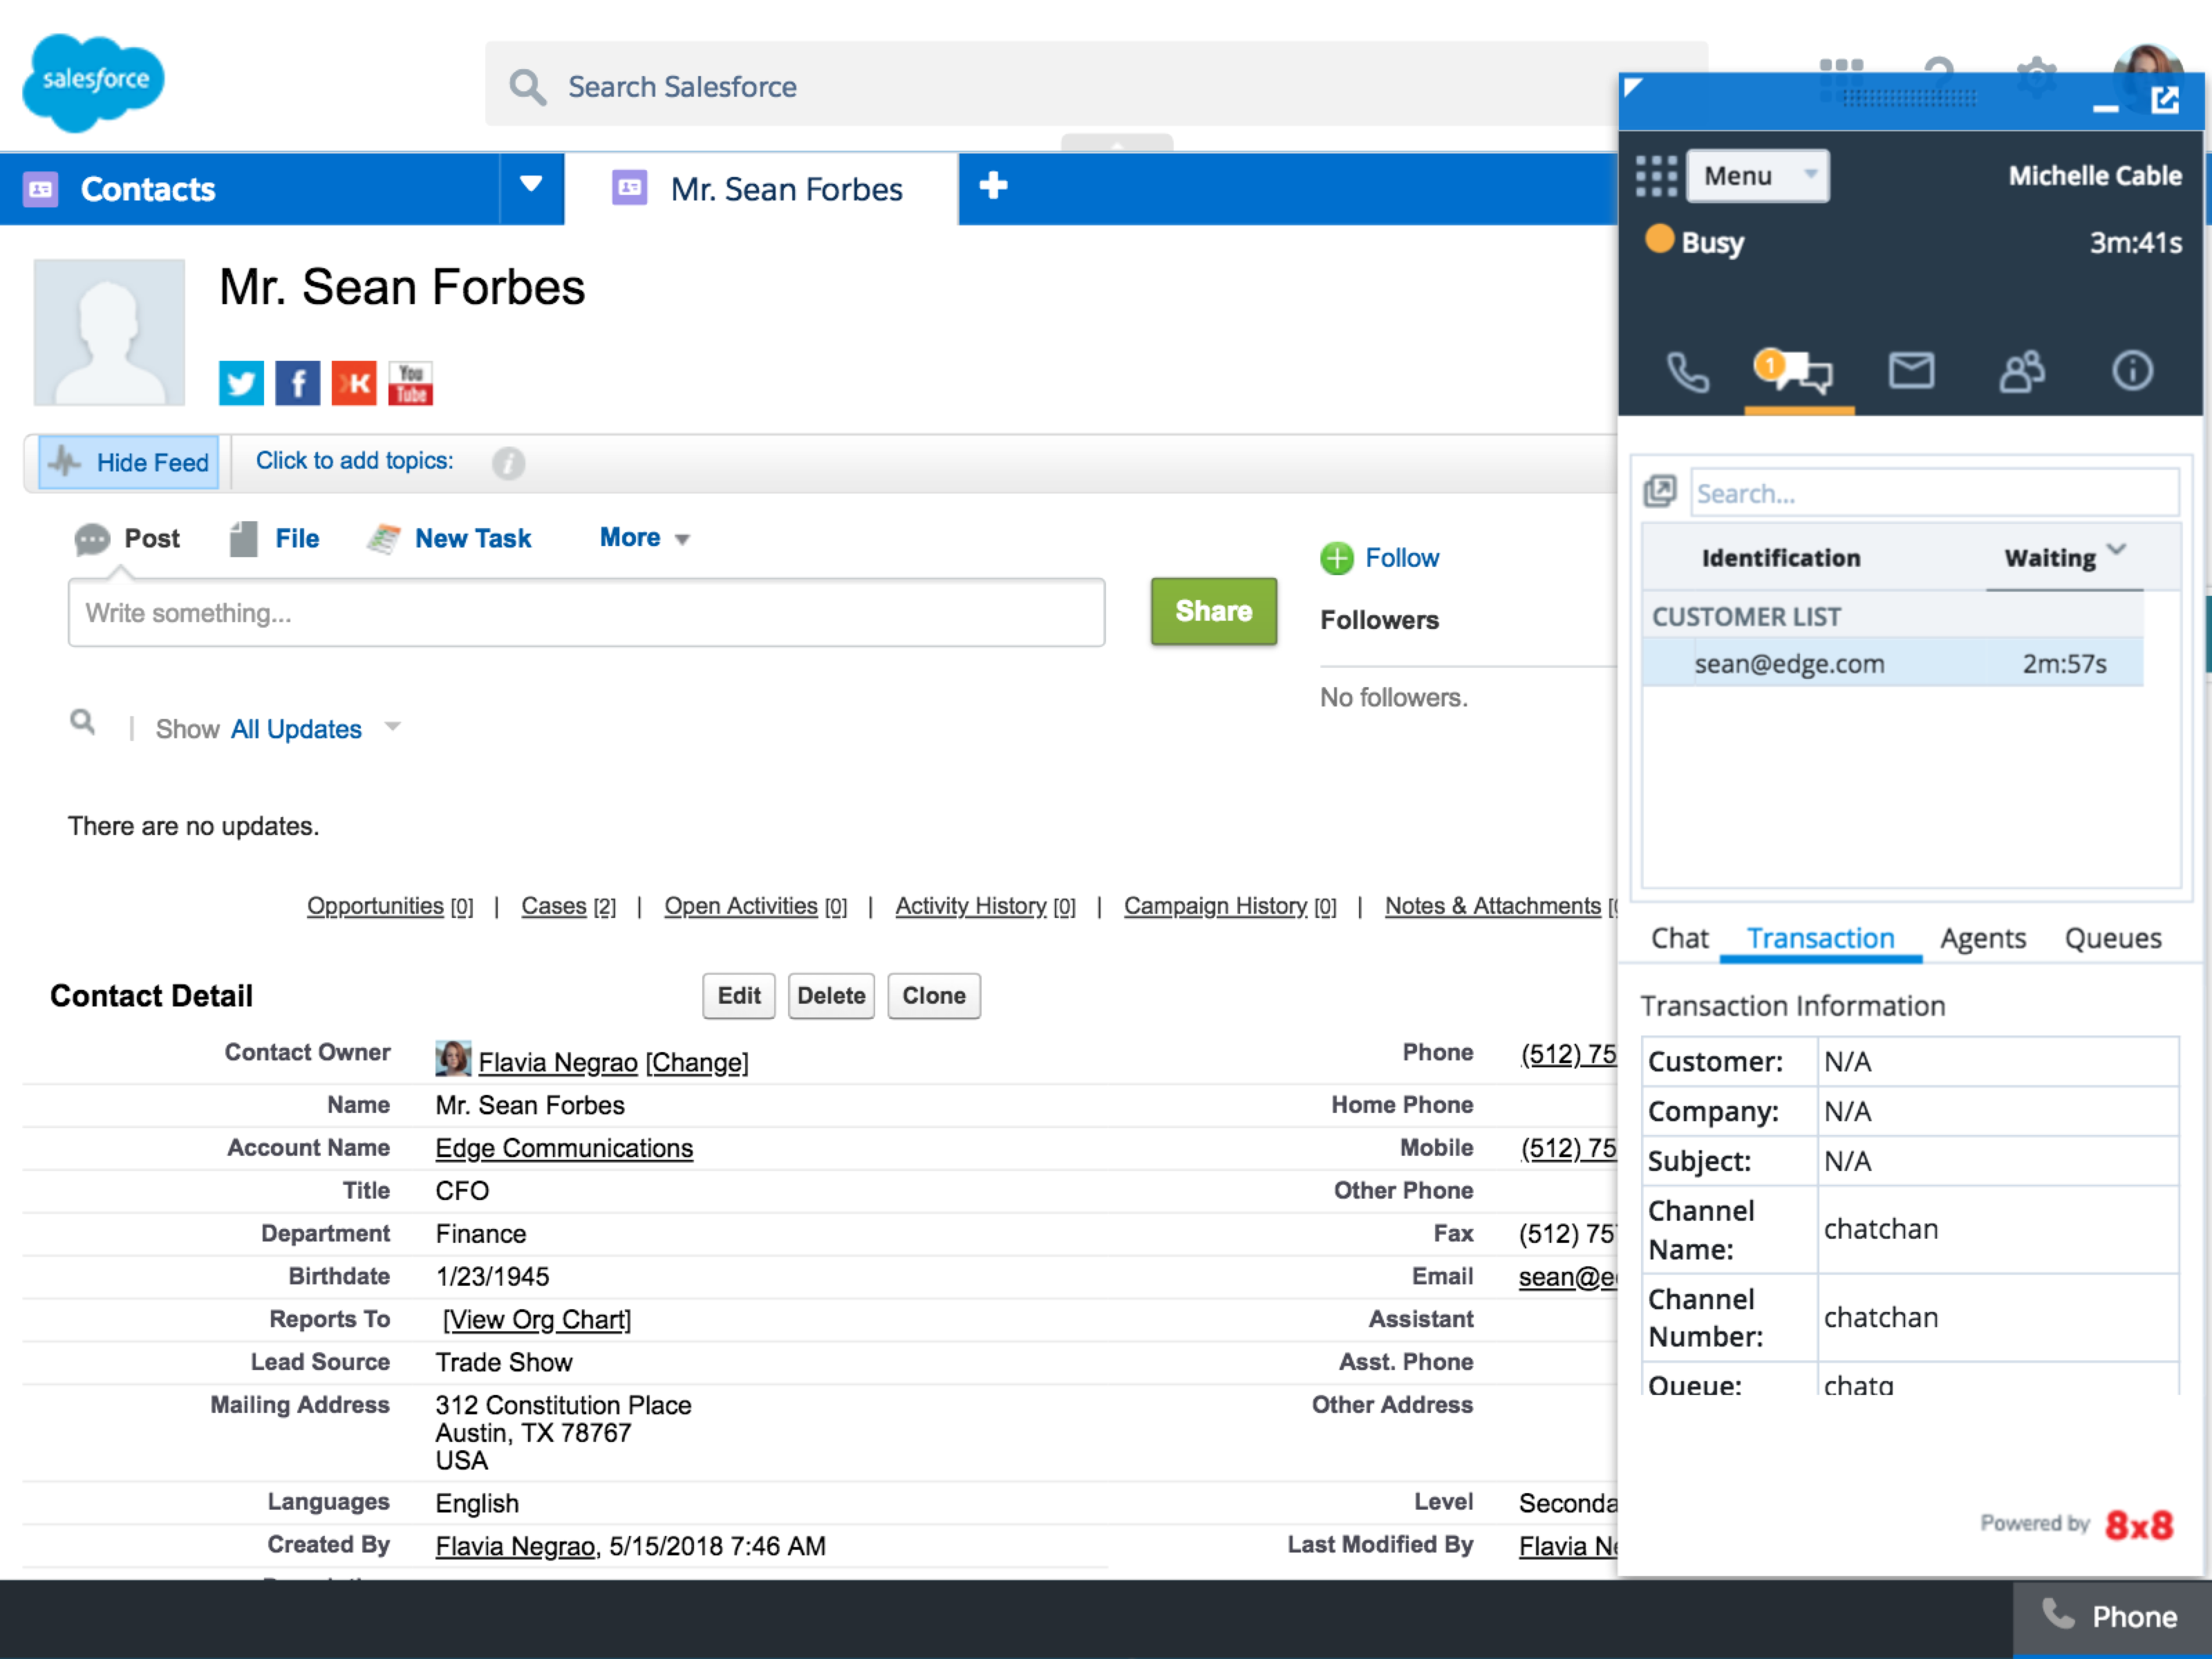This screenshot has width=2212, height=1659.
Task: Click the Contacts tab card icon
Action: [41, 189]
